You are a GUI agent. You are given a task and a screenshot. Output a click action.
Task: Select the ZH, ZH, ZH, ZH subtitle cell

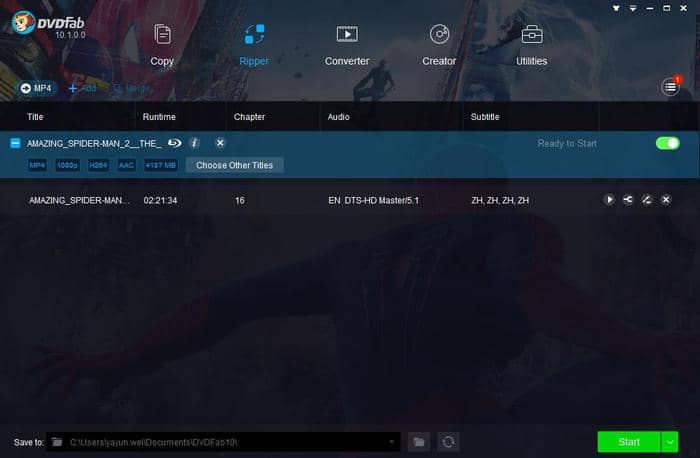(500, 200)
